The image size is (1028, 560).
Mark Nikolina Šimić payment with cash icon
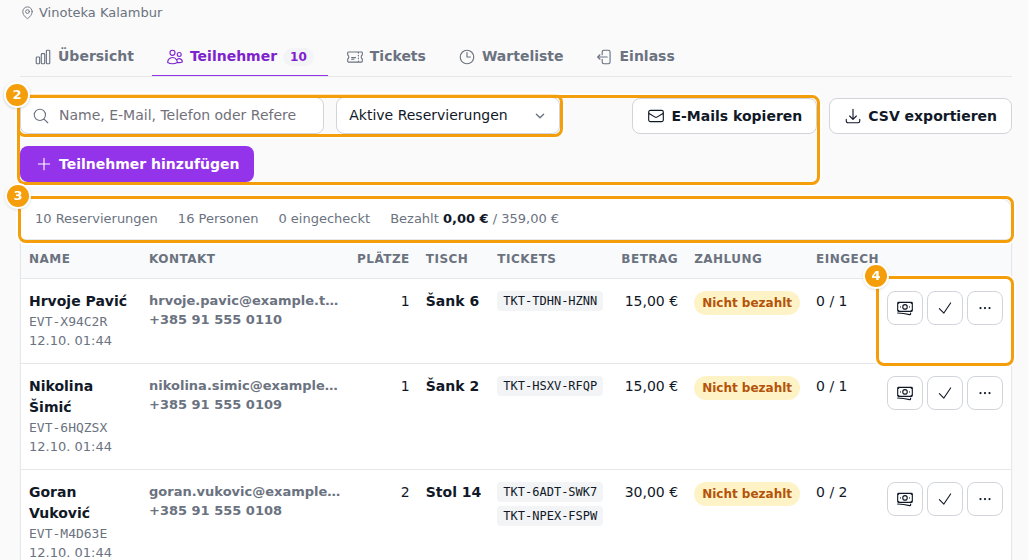(905, 393)
